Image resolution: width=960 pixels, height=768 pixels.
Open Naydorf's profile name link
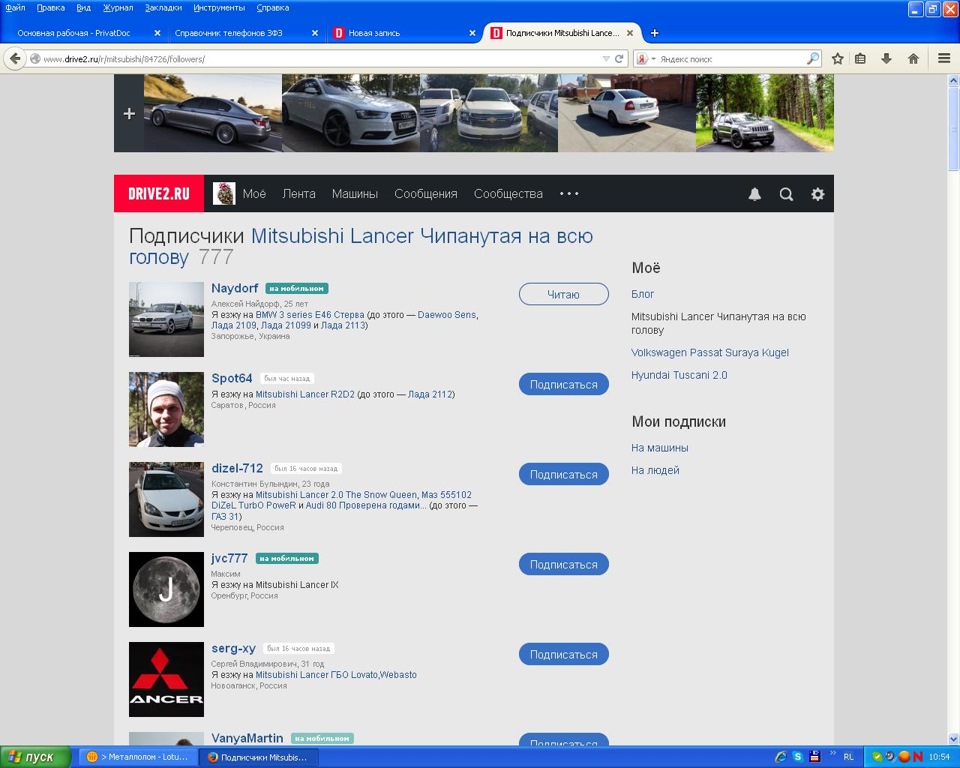(234, 288)
